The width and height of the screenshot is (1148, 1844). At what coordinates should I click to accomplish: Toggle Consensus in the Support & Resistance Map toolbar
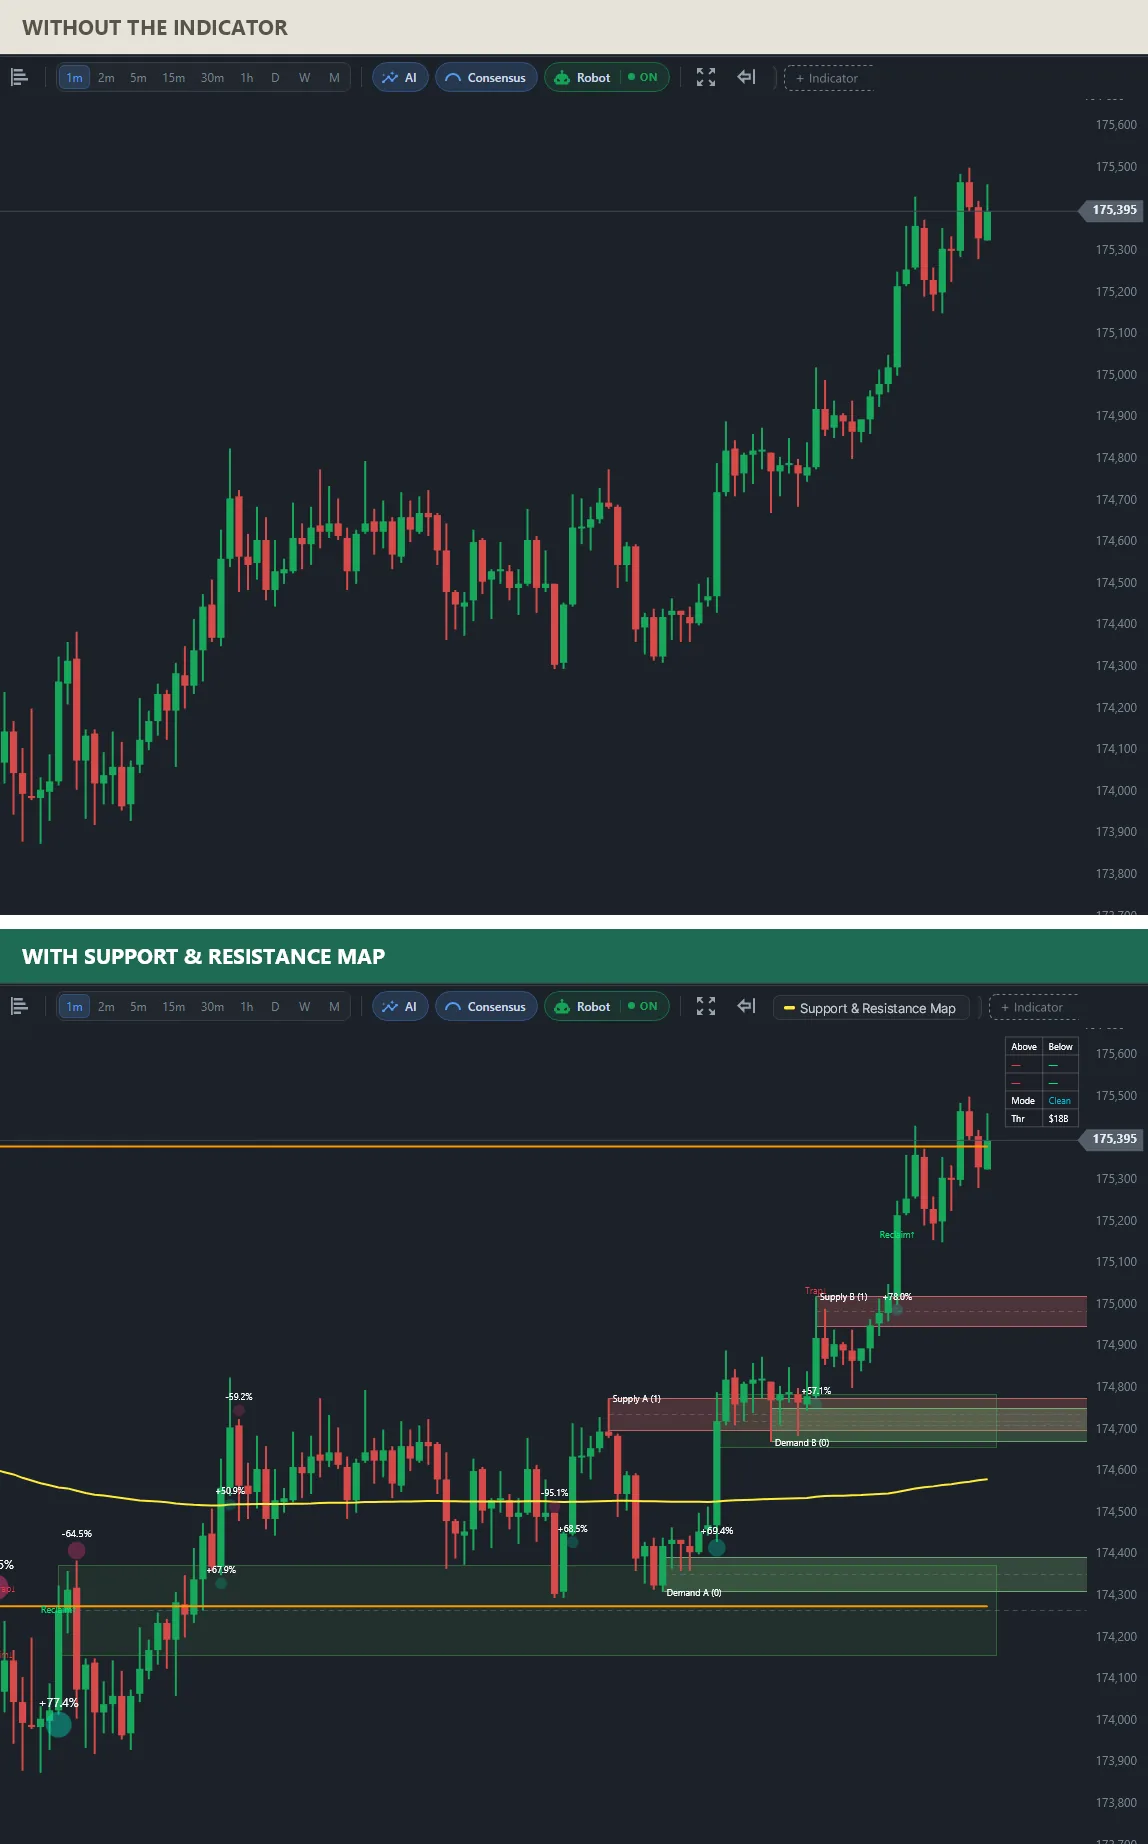pyautogui.click(x=486, y=1006)
